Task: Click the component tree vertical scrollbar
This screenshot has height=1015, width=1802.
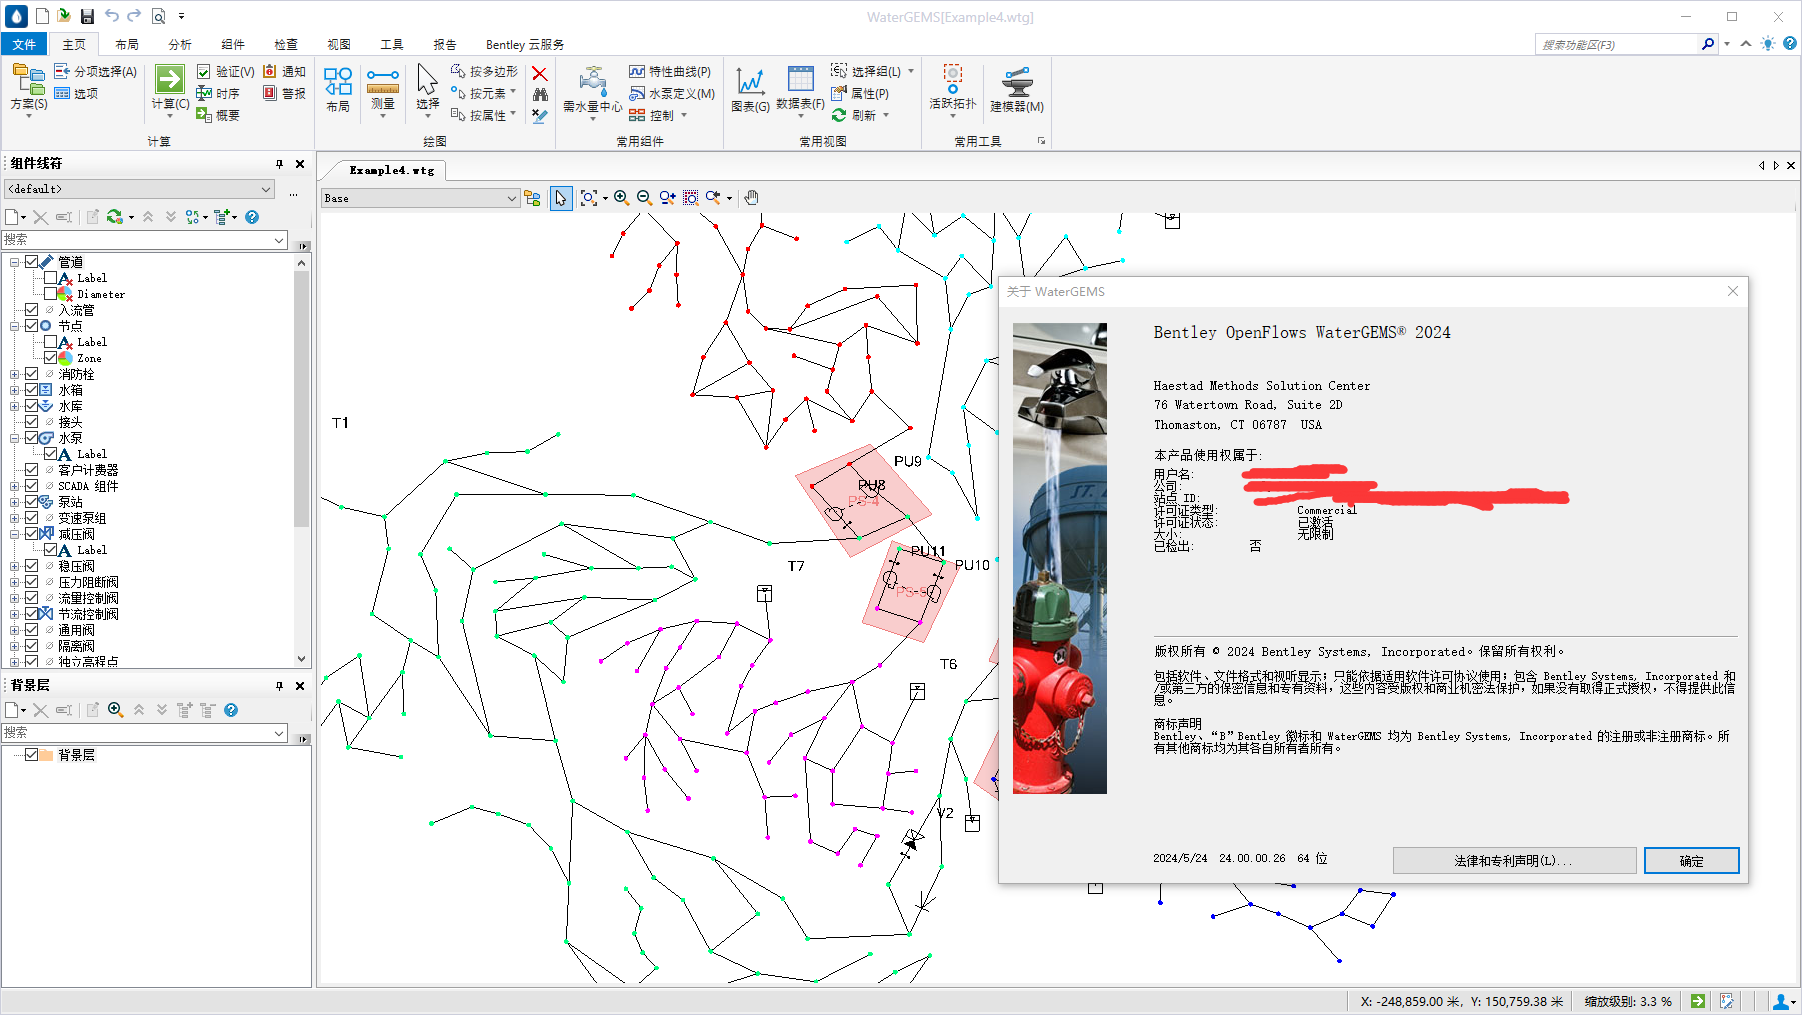Action: click(x=302, y=460)
